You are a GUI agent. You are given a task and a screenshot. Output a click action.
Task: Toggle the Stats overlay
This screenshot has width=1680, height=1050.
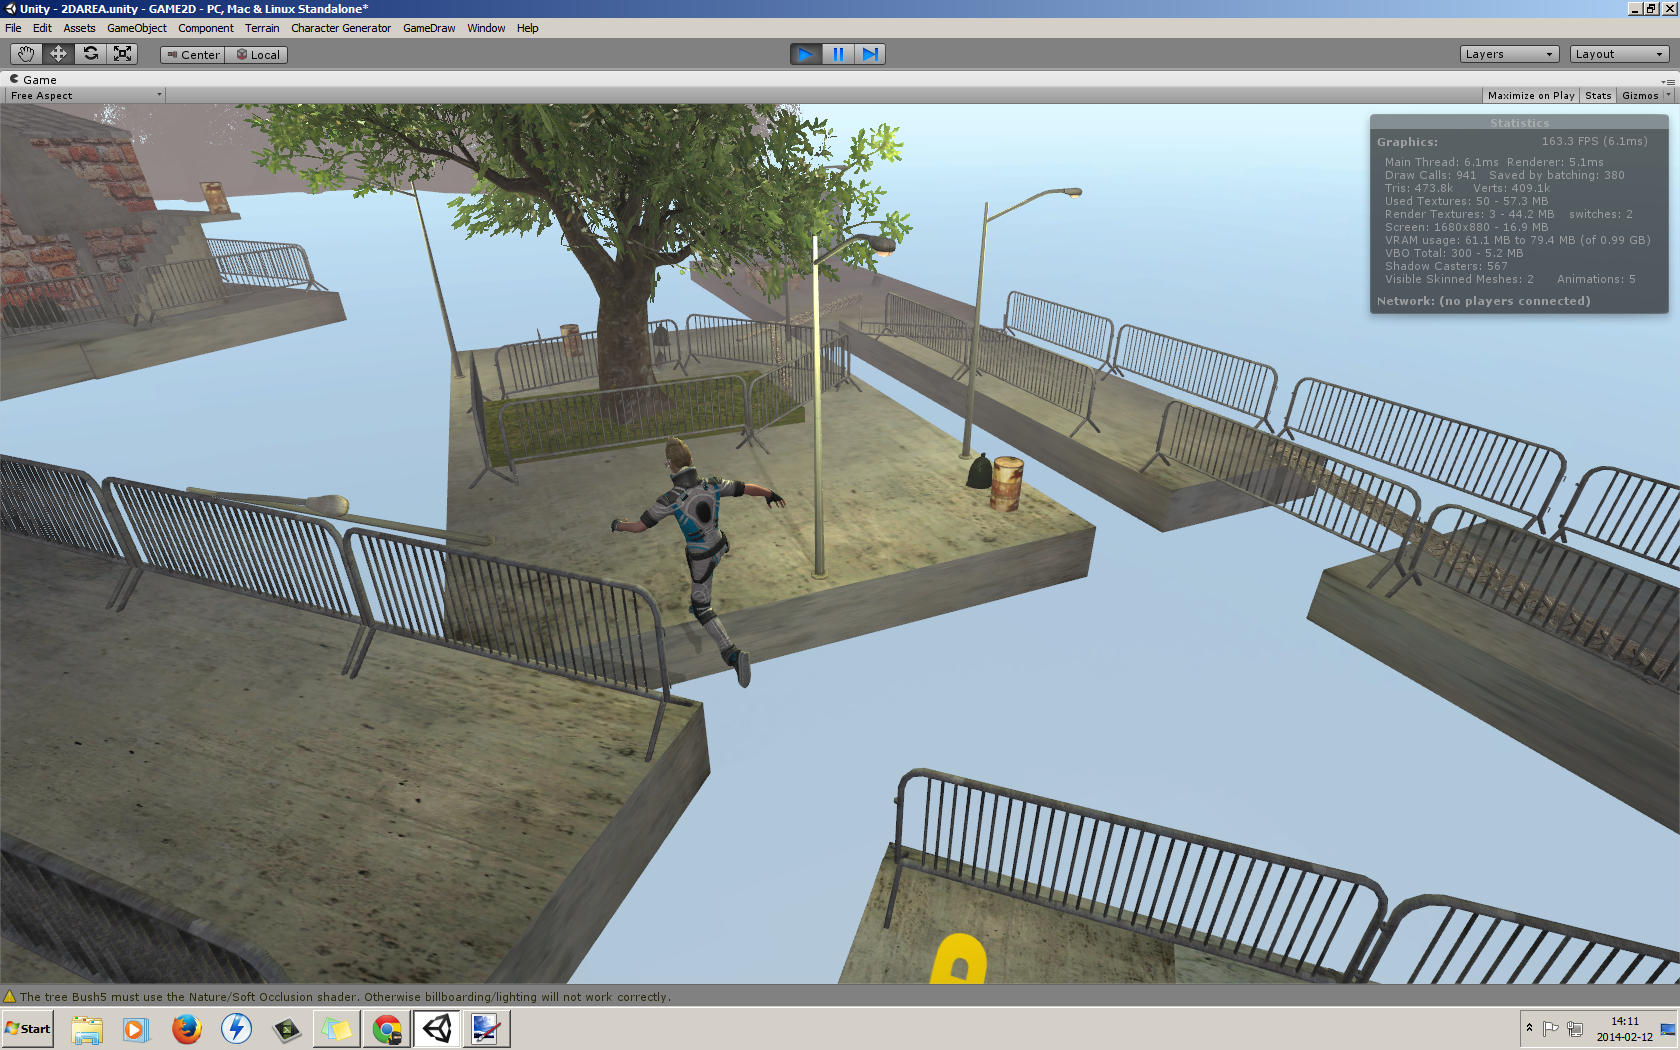click(1598, 96)
